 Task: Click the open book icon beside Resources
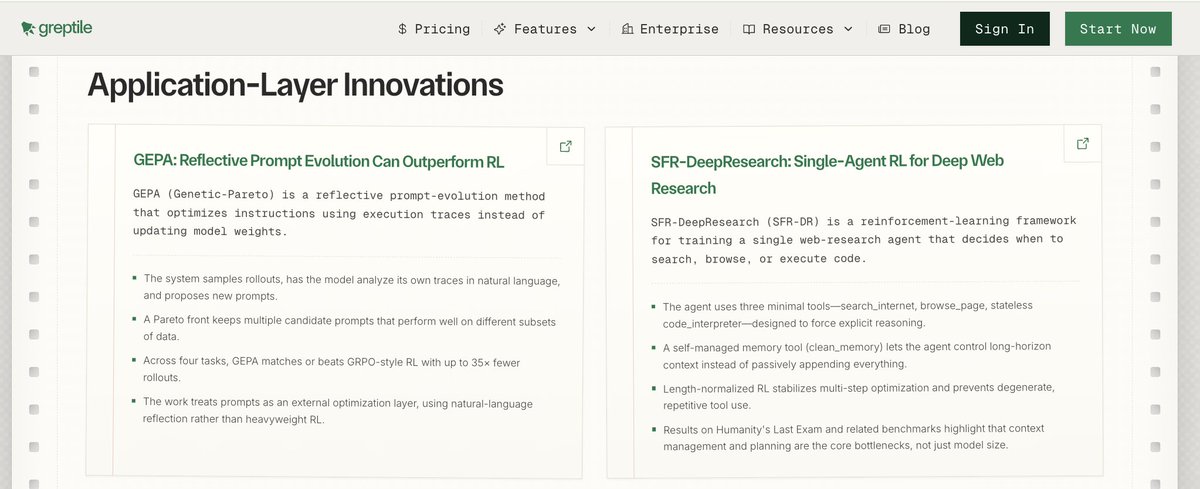tap(749, 29)
